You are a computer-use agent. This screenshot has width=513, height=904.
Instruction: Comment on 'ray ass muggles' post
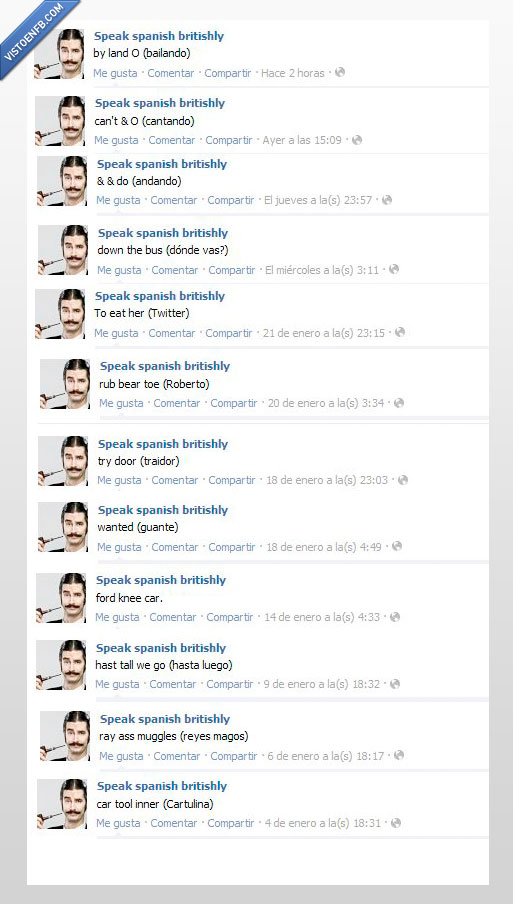(176, 756)
